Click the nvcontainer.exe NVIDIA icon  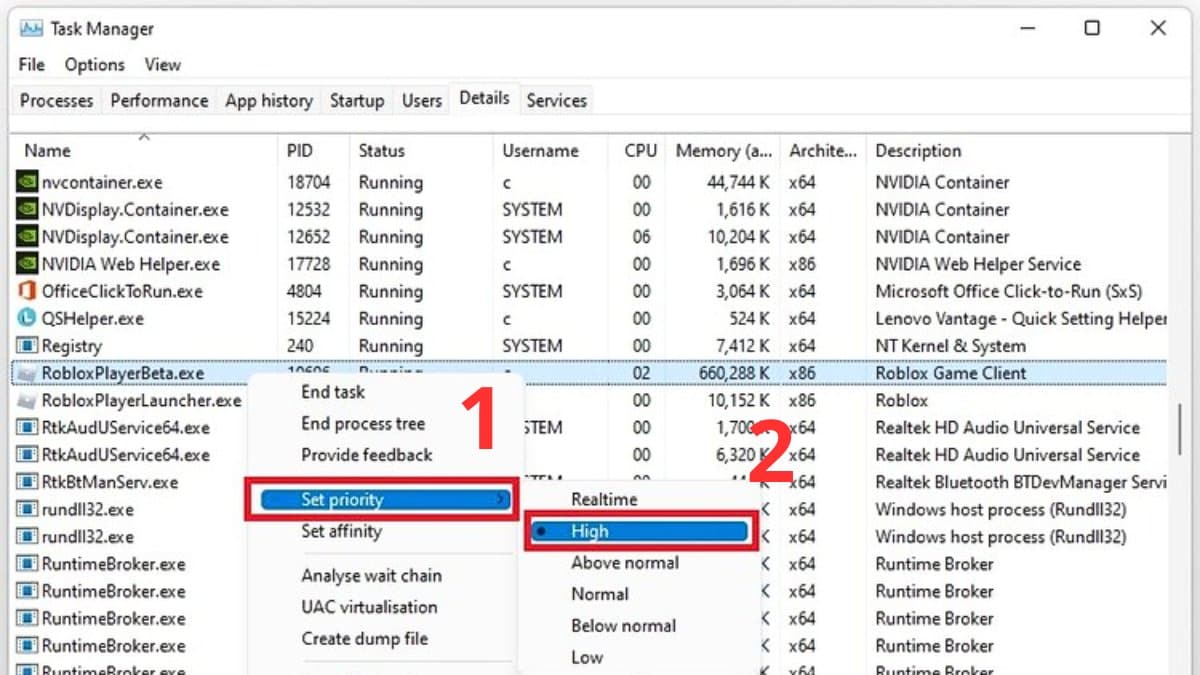click(x=27, y=182)
